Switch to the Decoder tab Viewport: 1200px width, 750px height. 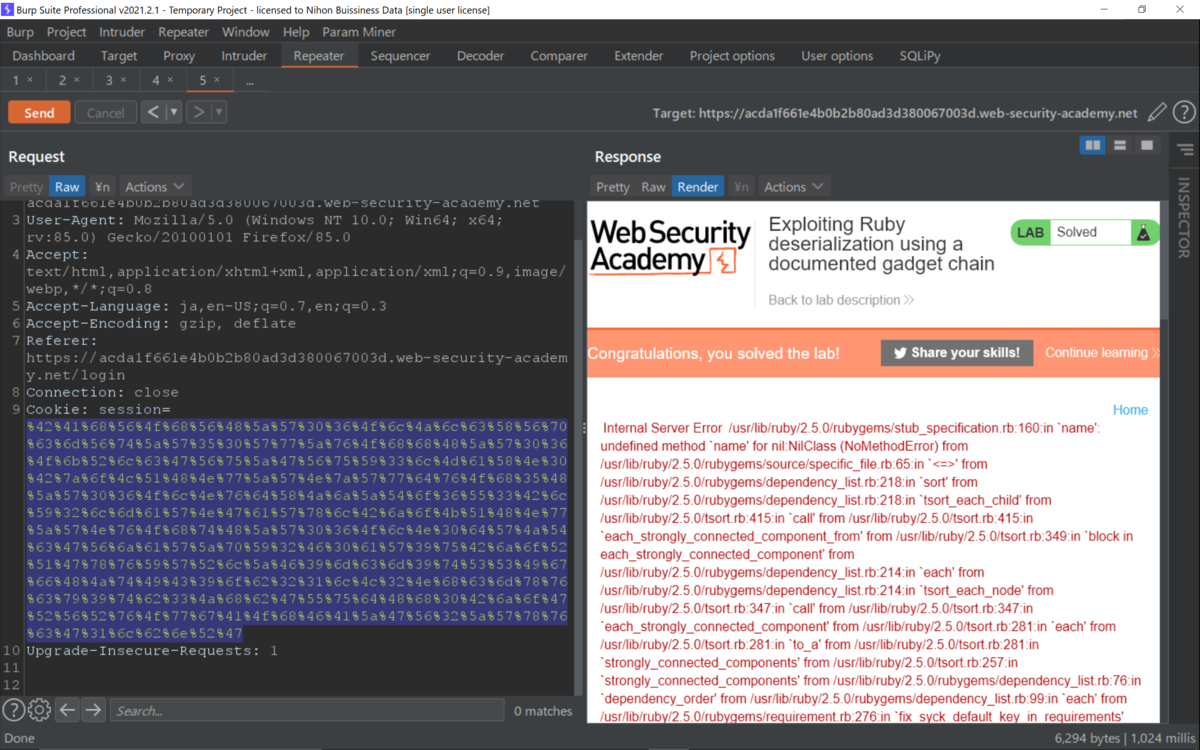481,56
